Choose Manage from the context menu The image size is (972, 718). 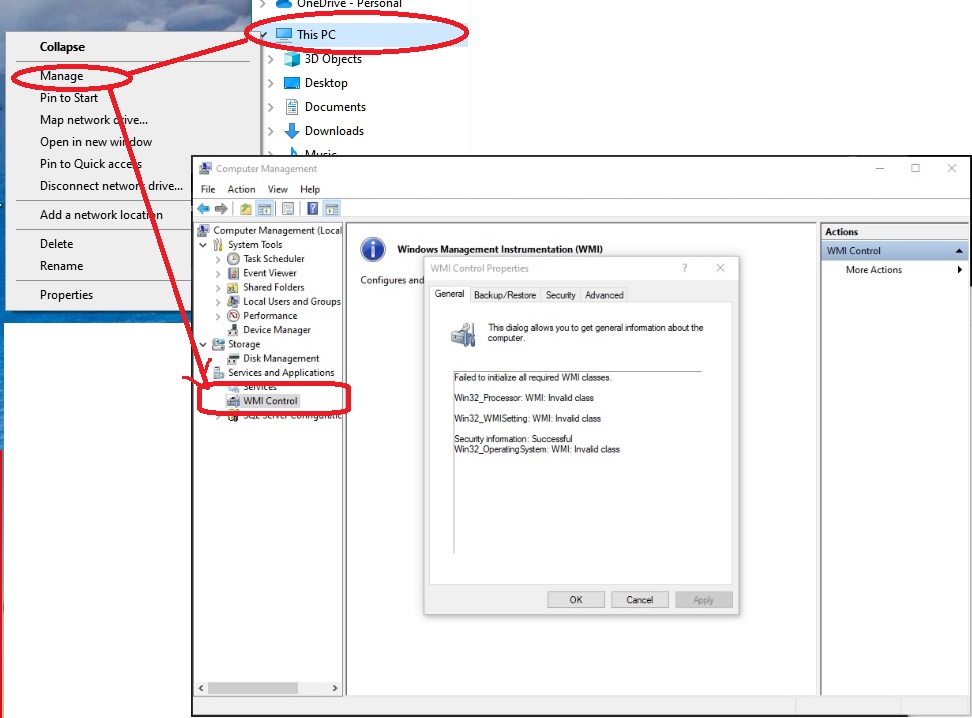(x=60, y=75)
